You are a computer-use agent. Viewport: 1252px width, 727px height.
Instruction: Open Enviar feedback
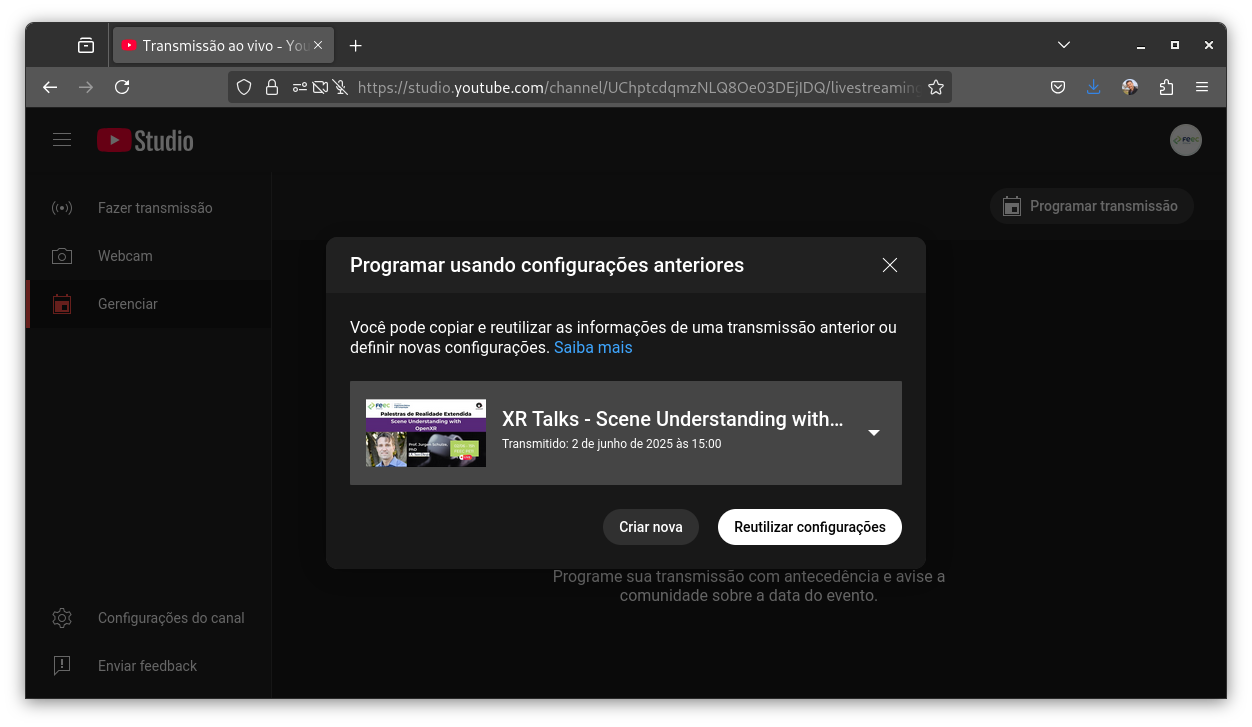click(148, 666)
